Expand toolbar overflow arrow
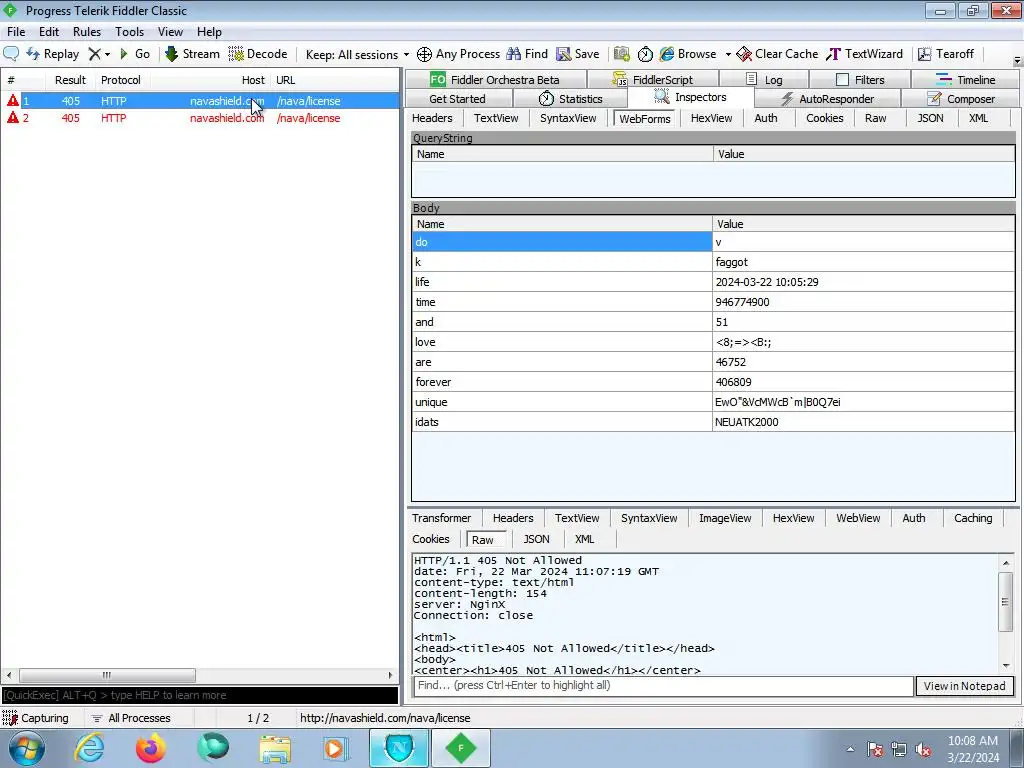Screen dimensions: 1024x768 (1017, 60)
